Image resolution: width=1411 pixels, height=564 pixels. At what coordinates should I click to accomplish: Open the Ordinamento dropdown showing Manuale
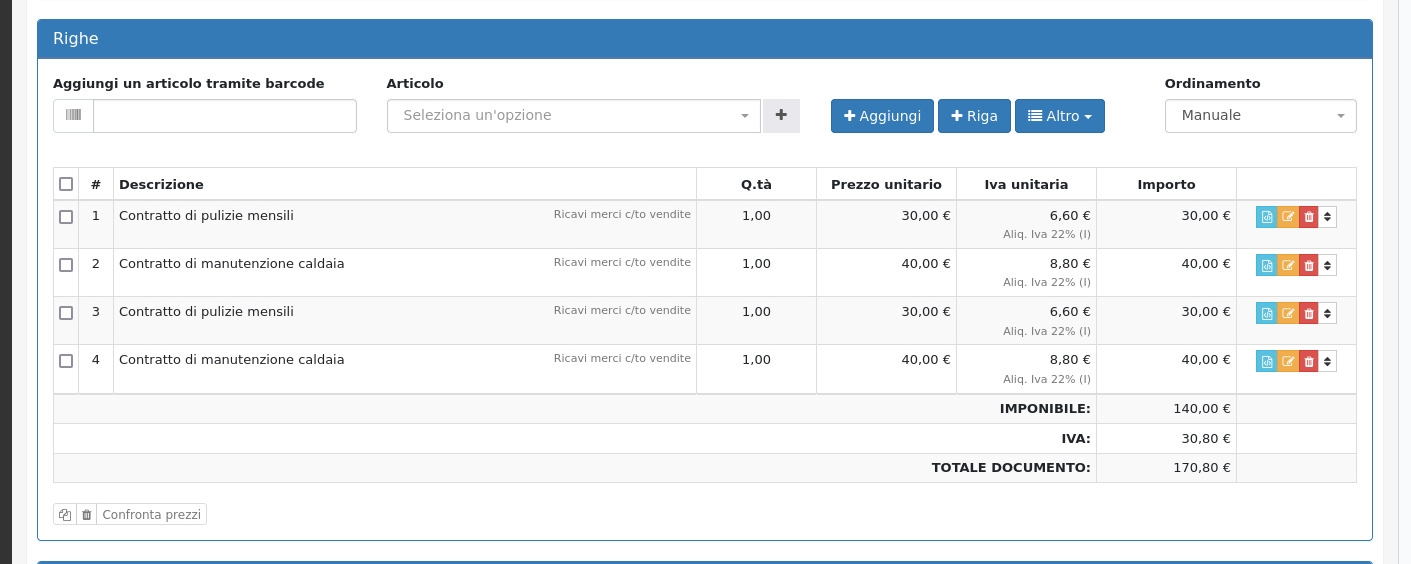point(1260,116)
